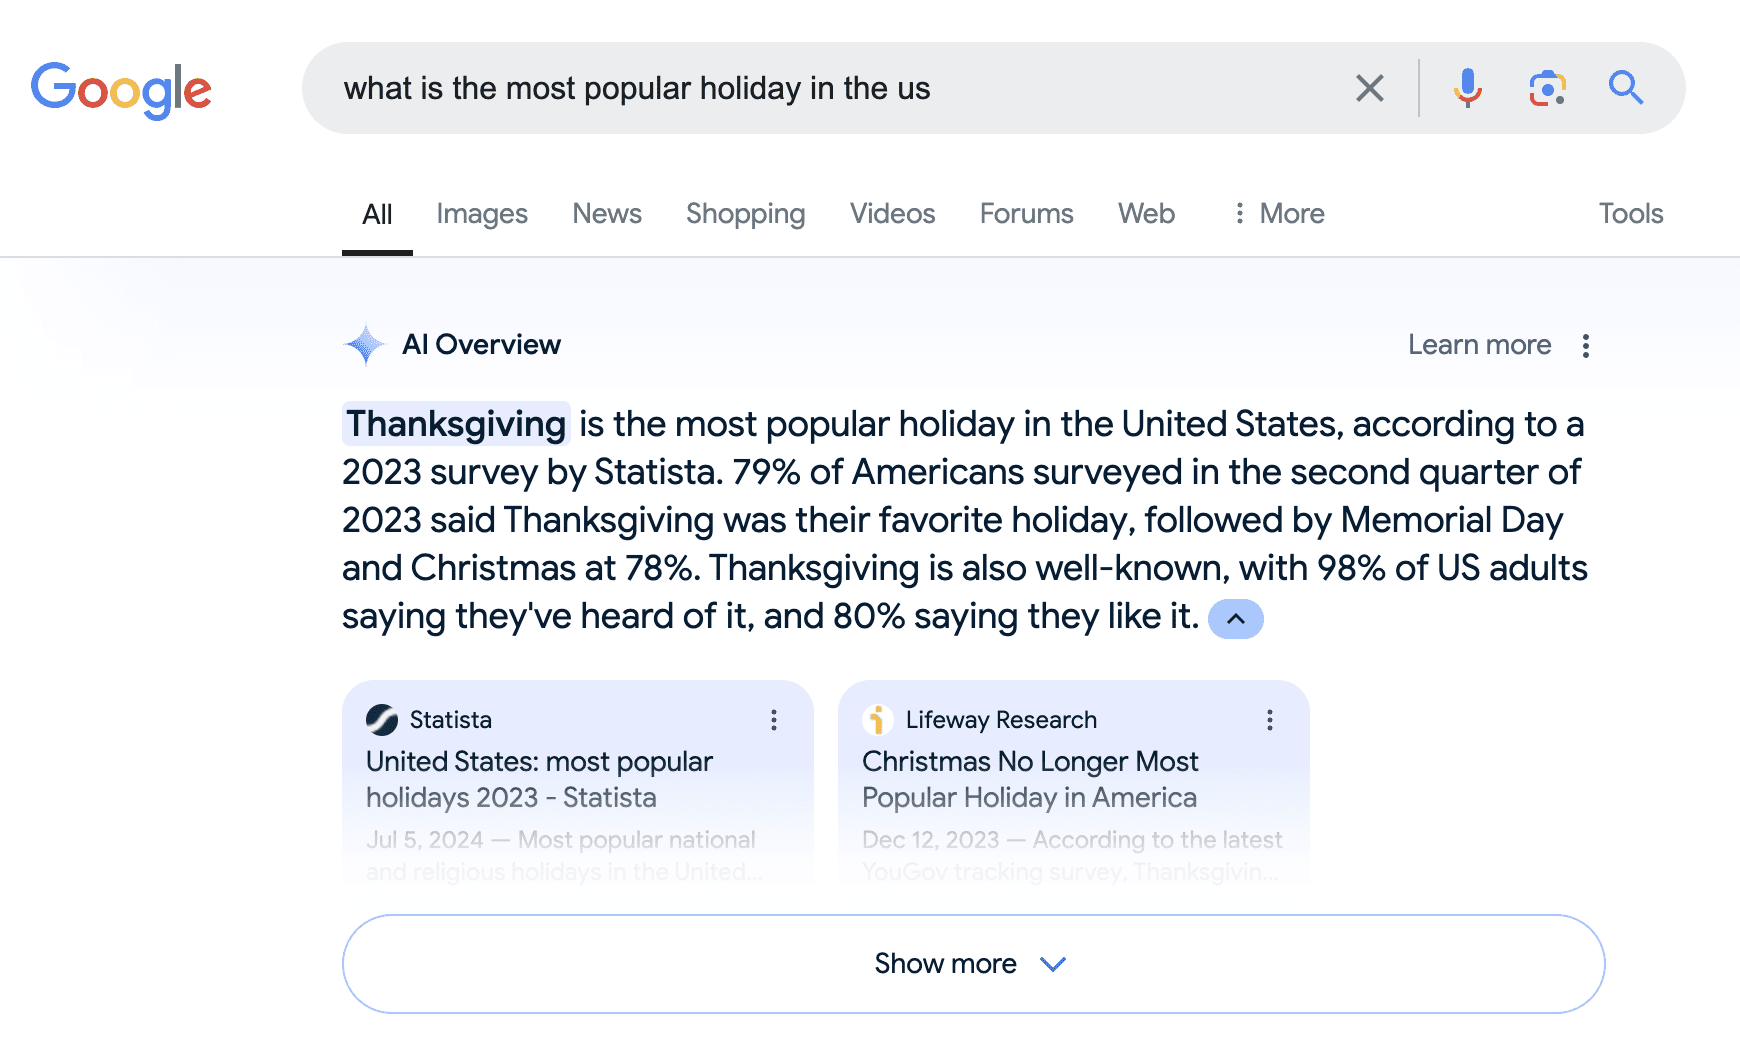Click the search magnifier icon
Viewport: 1740px width, 1052px height.
1626,88
